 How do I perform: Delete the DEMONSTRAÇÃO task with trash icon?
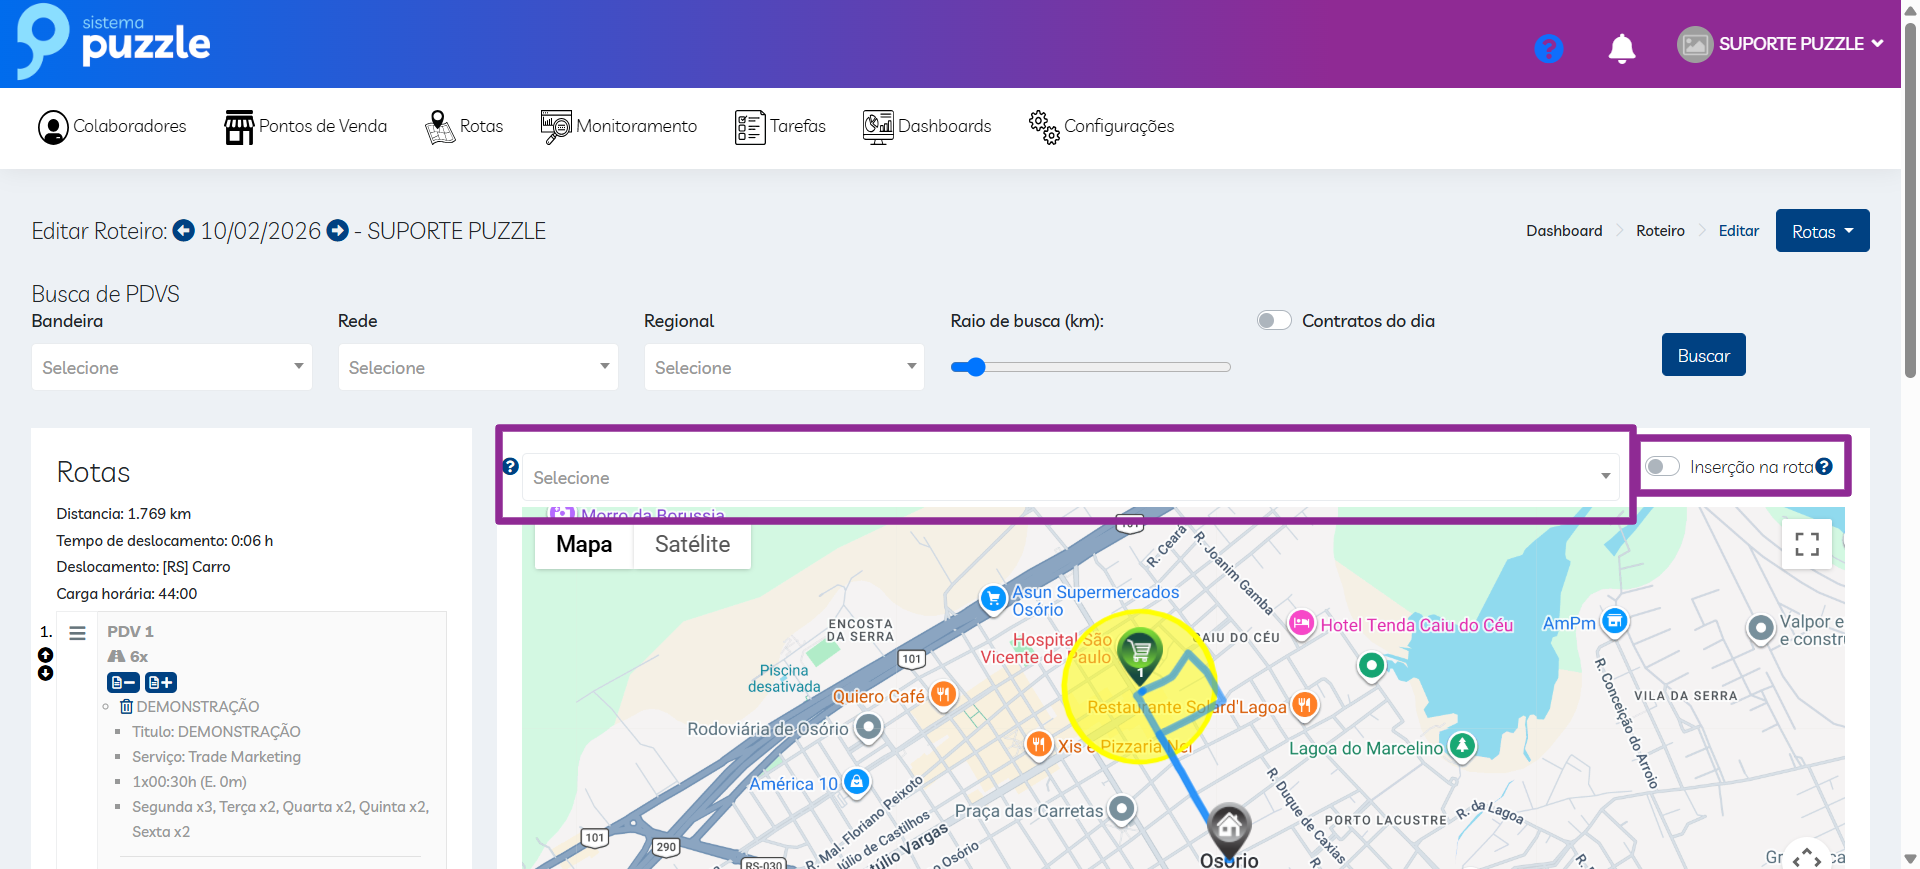point(126,707)
